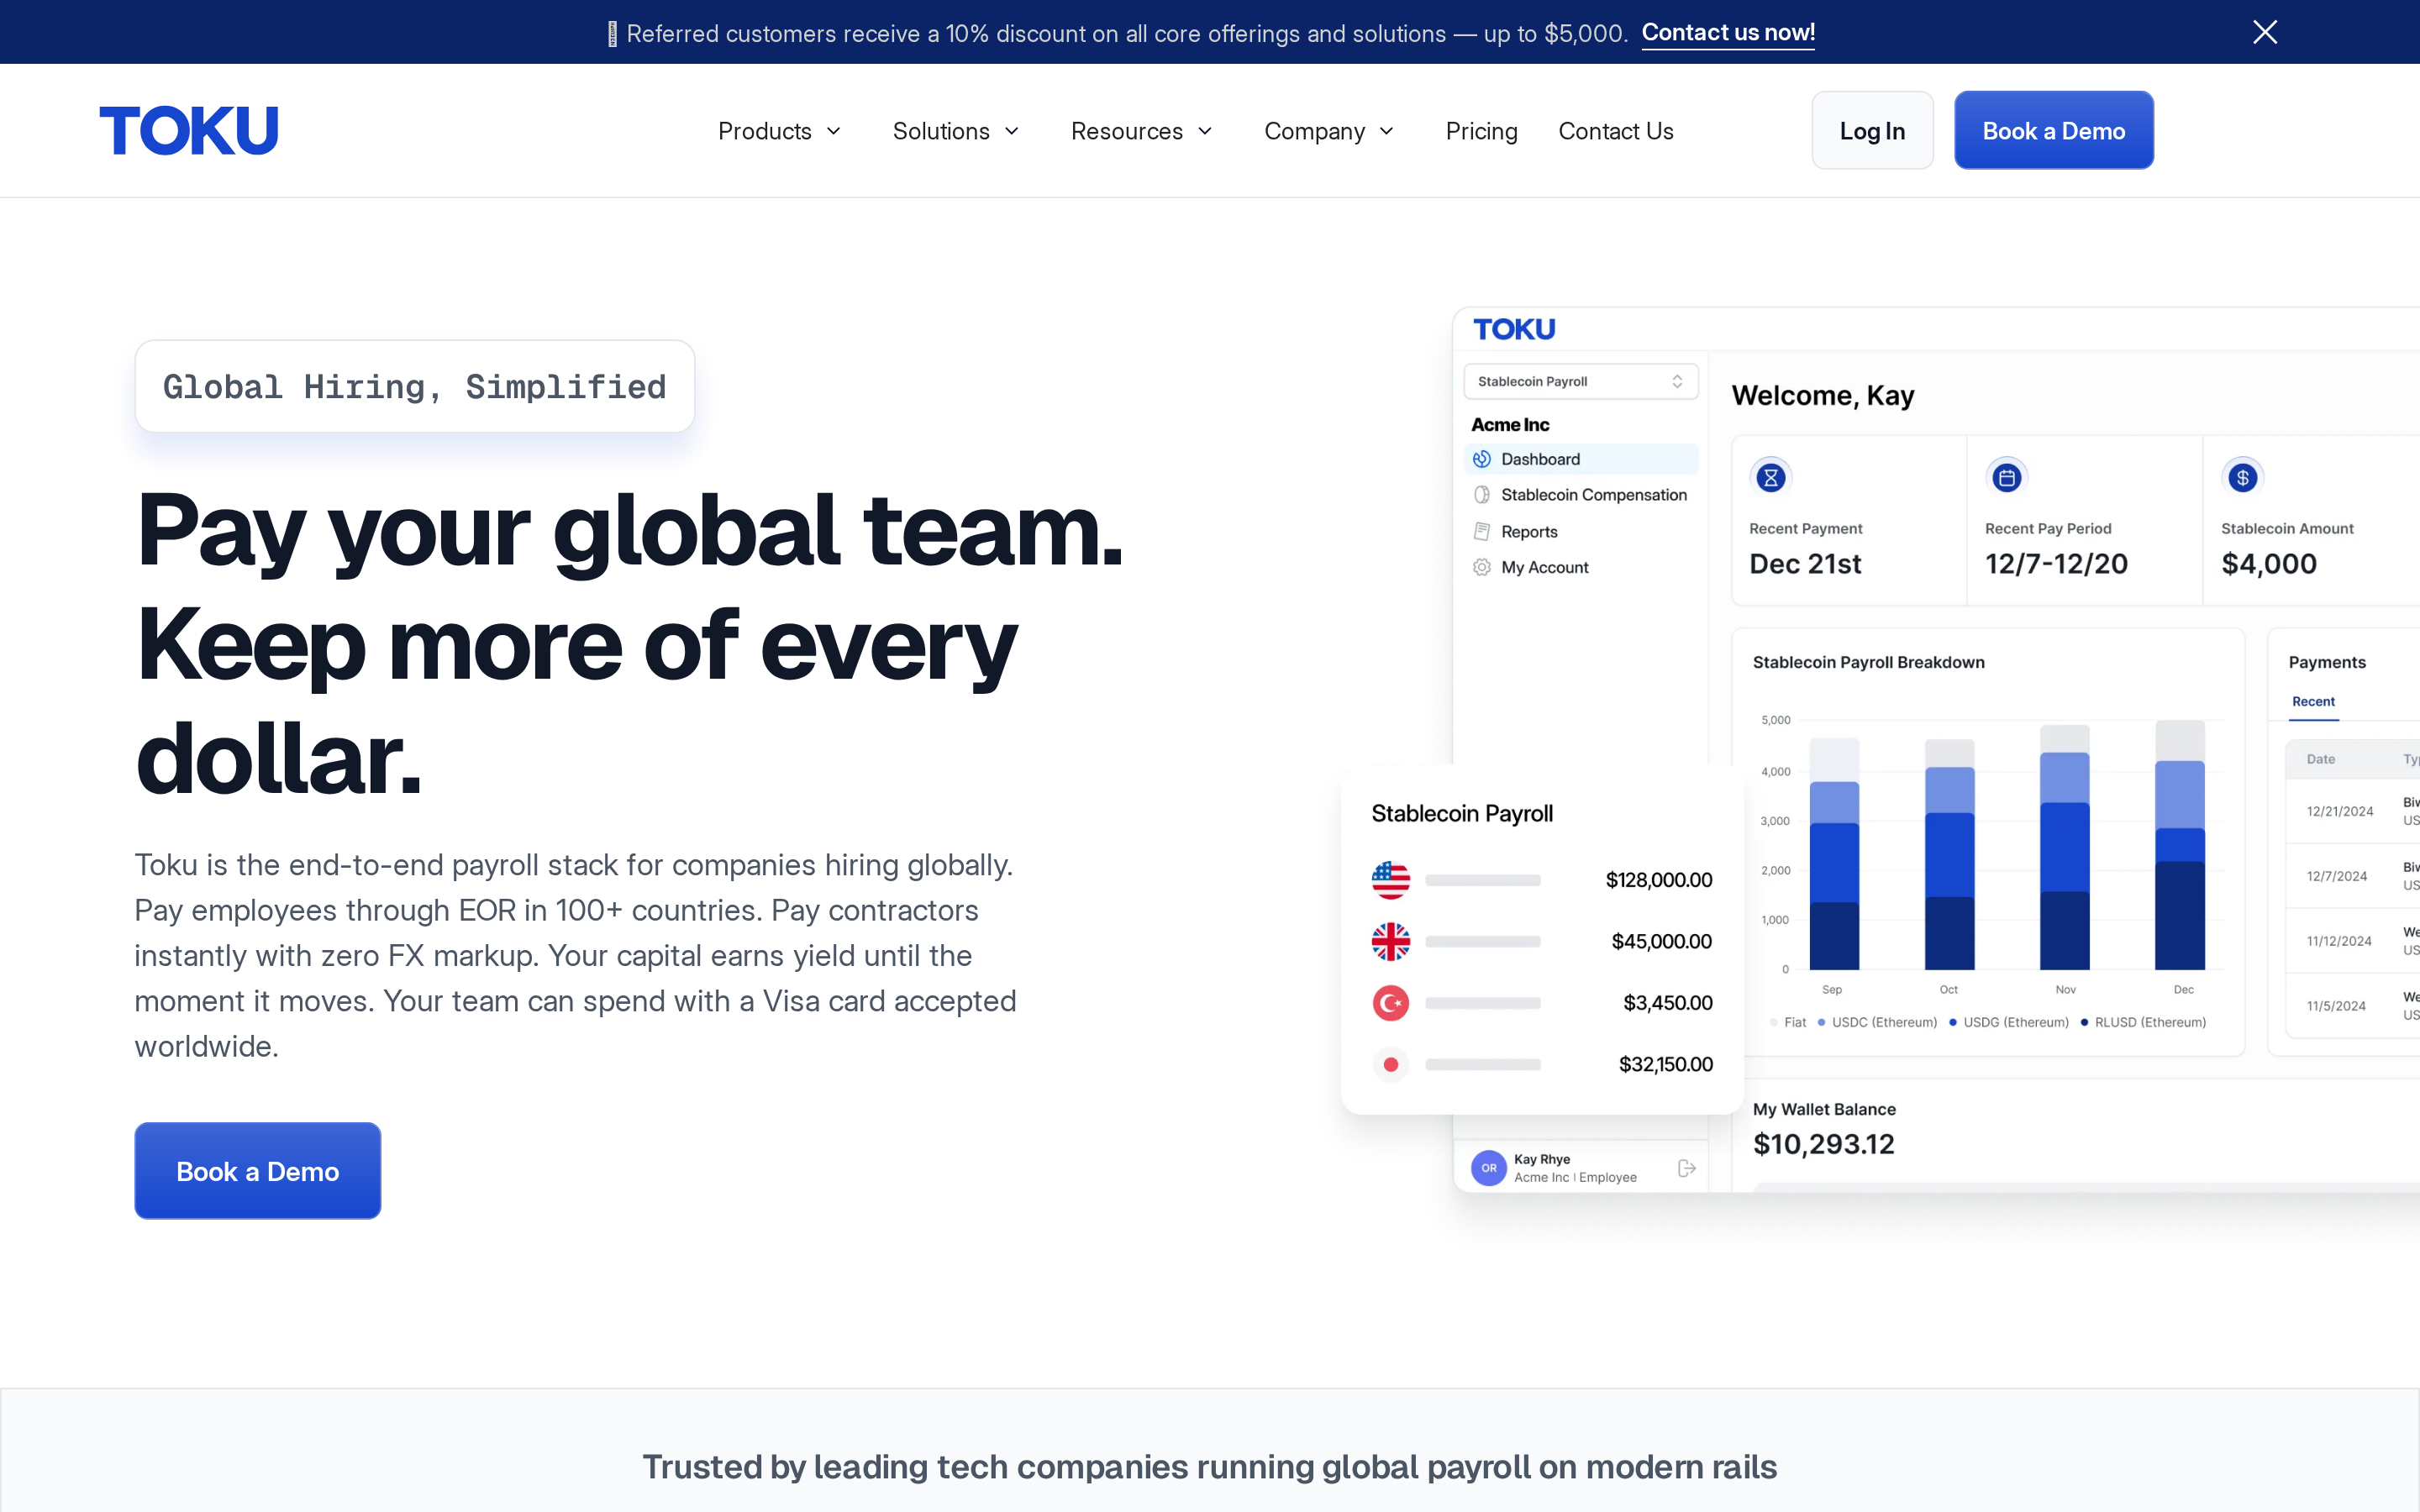Click the Fiat legend entry

[1788, 1022]
